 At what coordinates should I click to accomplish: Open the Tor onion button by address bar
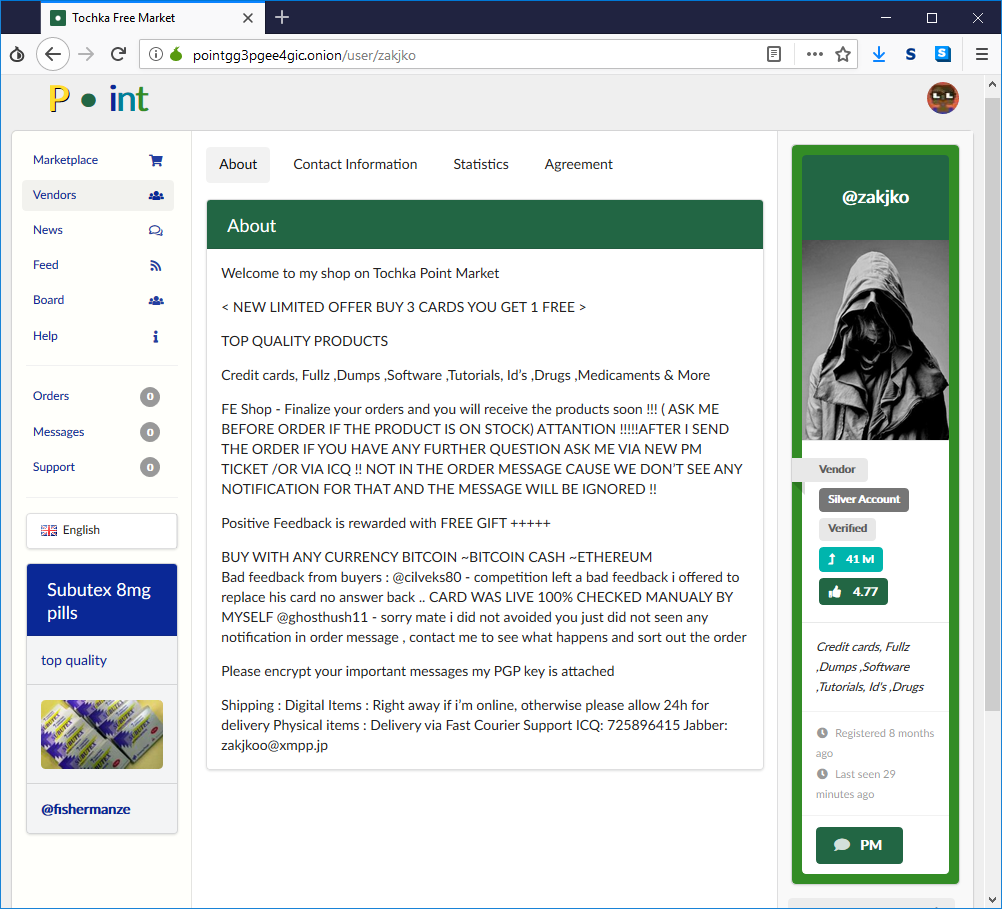pyautogui.click(x=176, y=54)
